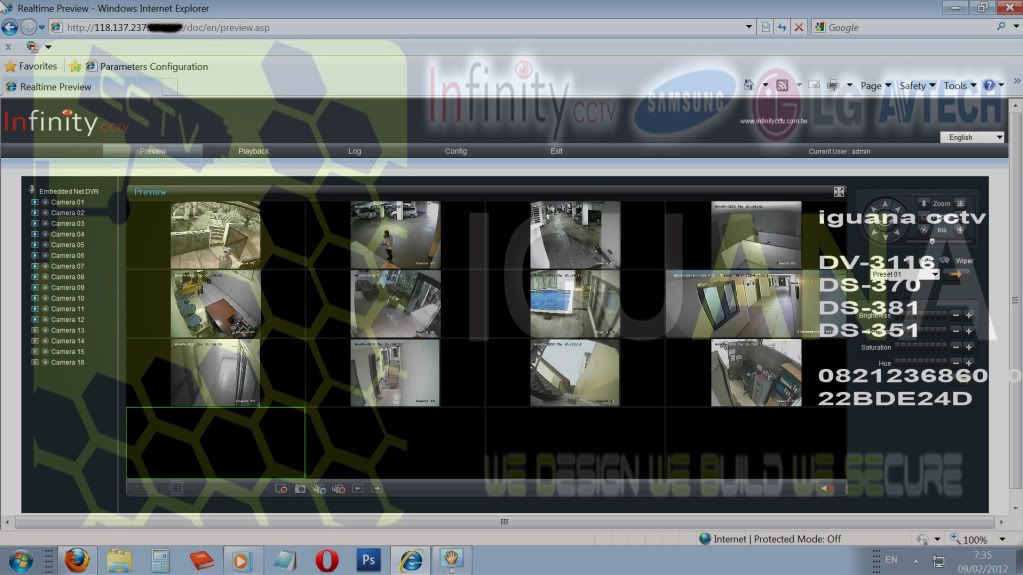Open Photoshop from the taskbar
Image resolution: width=1023 pixels, height=575 pixels.
point(369,559)
